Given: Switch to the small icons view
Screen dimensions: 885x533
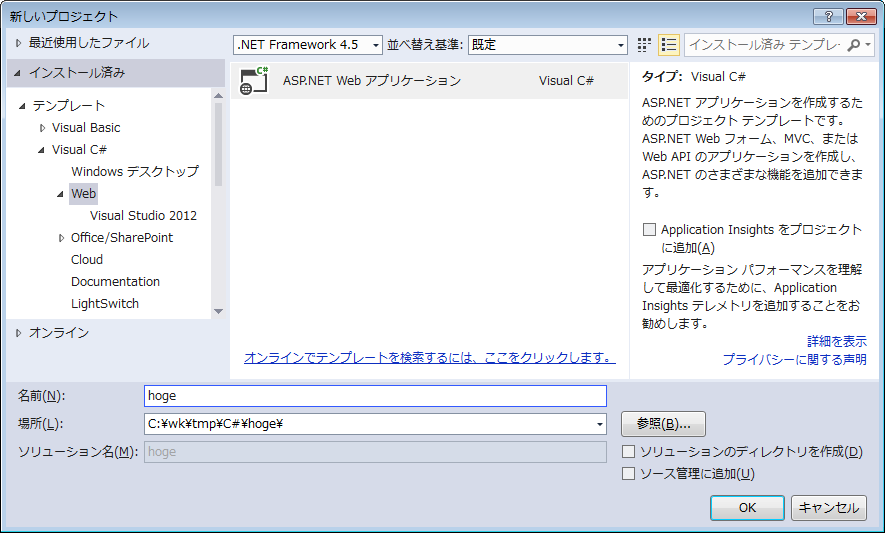Looking at the screenshot, I should [644, 45].
